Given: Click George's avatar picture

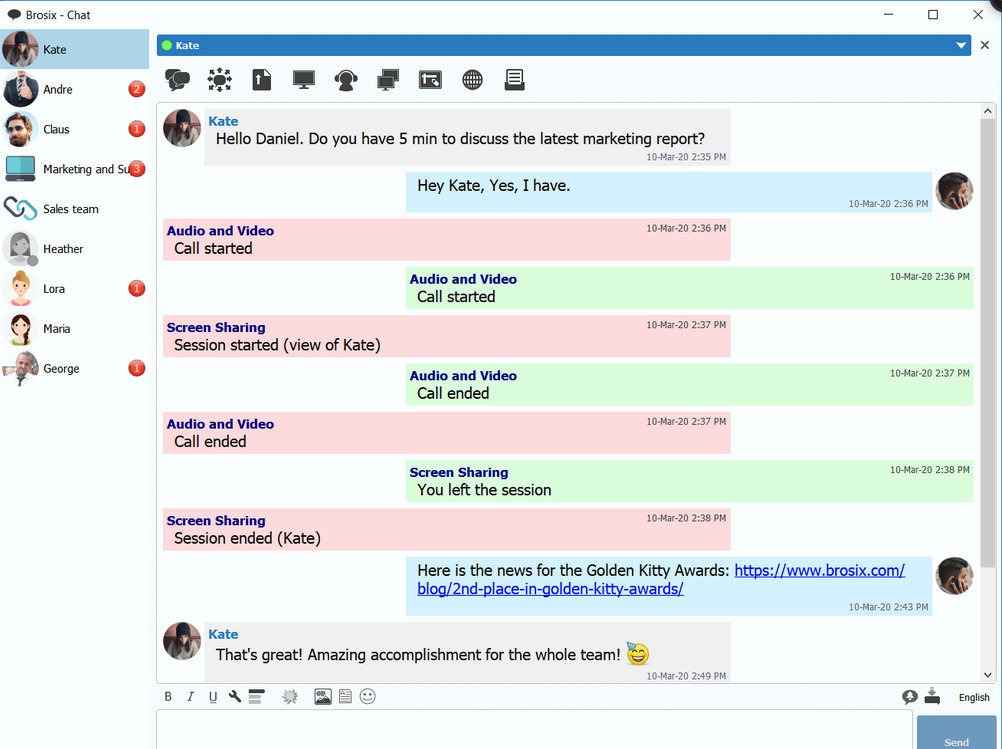Looking at the screenshot, I should (x=20, y=369).
